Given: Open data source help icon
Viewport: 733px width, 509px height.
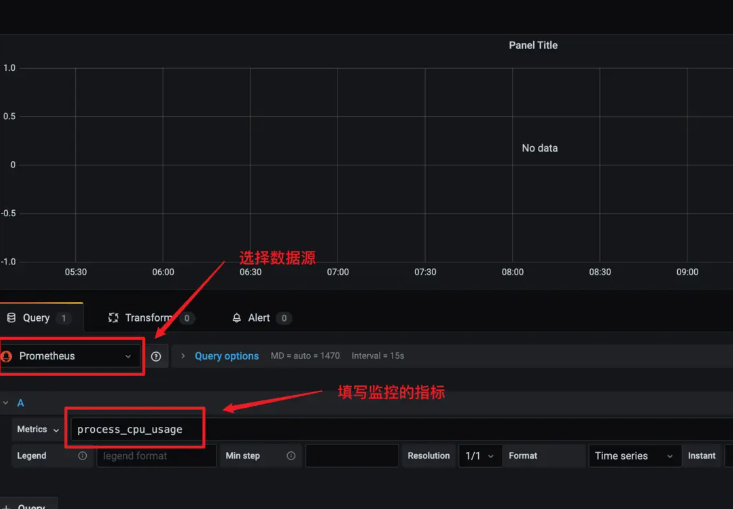Looking at the screenshot, I should pos(156,357).
